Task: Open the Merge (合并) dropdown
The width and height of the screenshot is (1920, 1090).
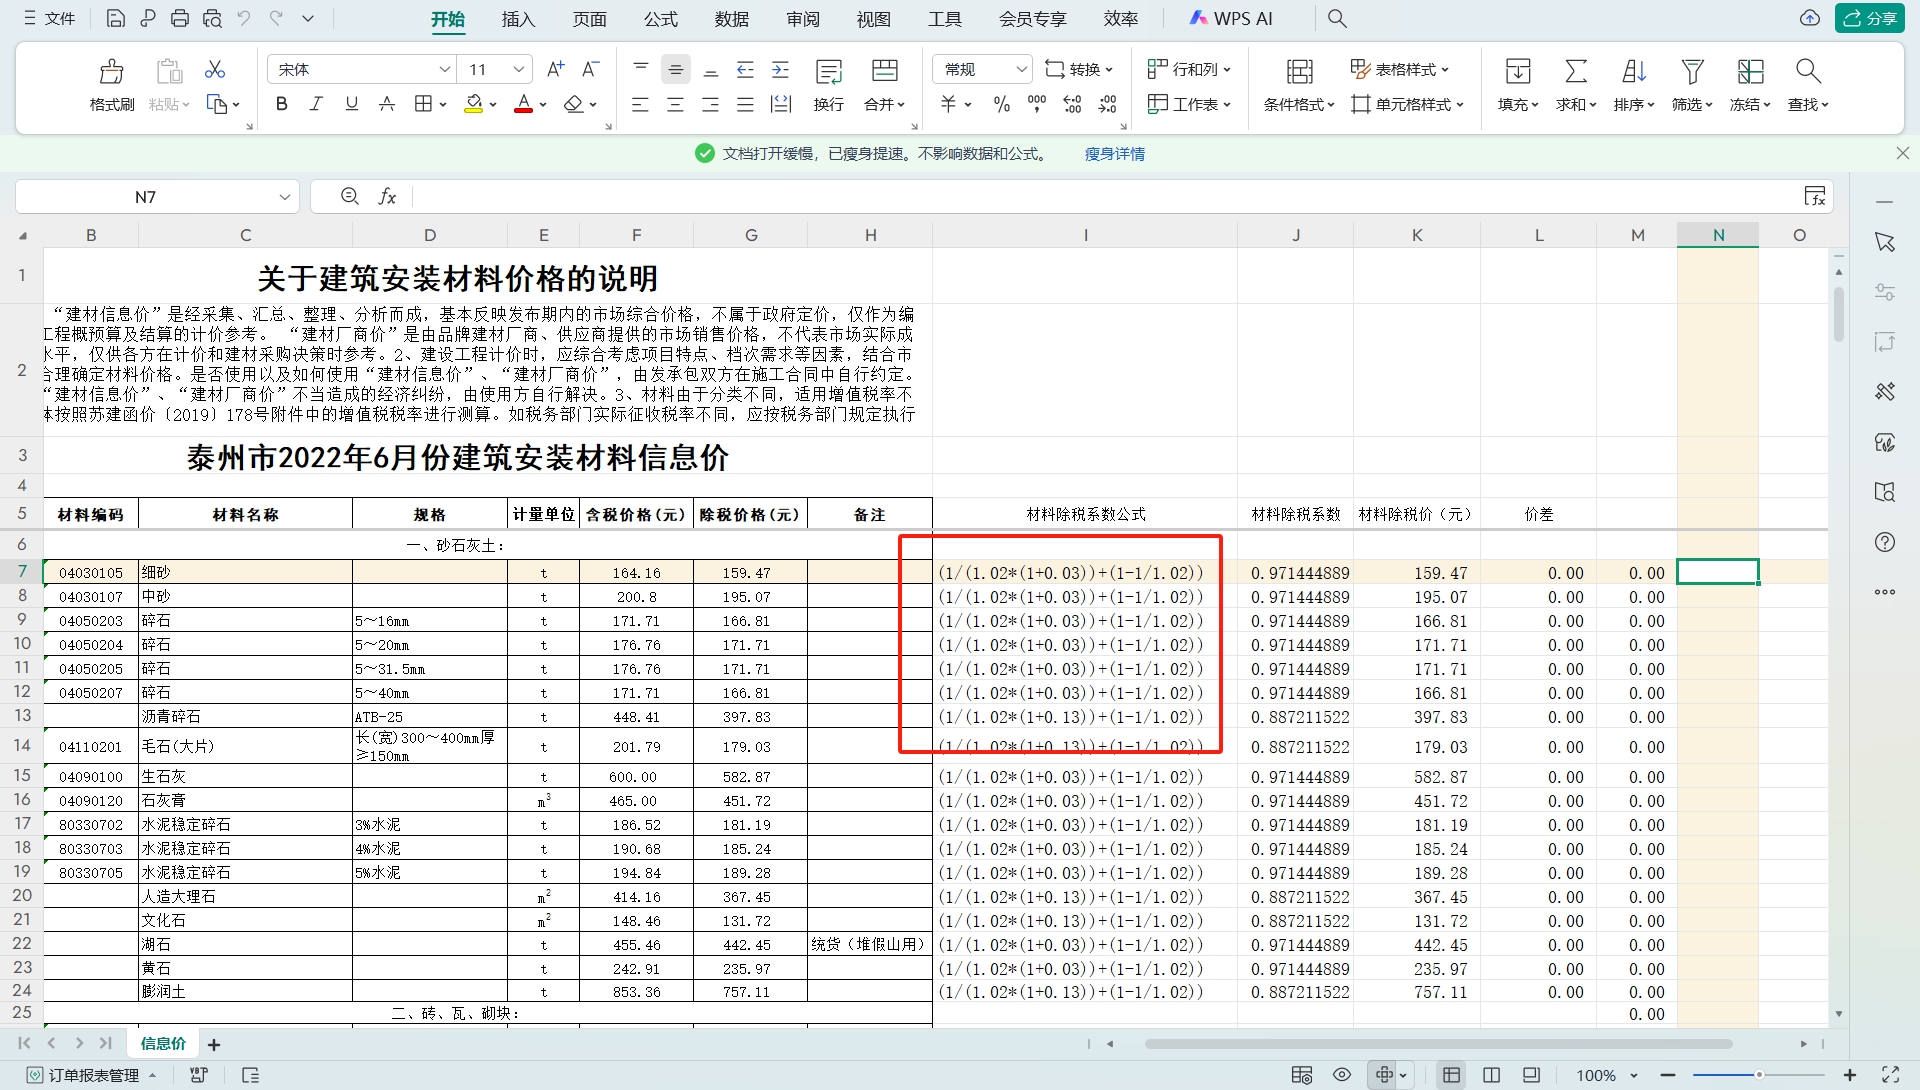Action: (885, 84)
